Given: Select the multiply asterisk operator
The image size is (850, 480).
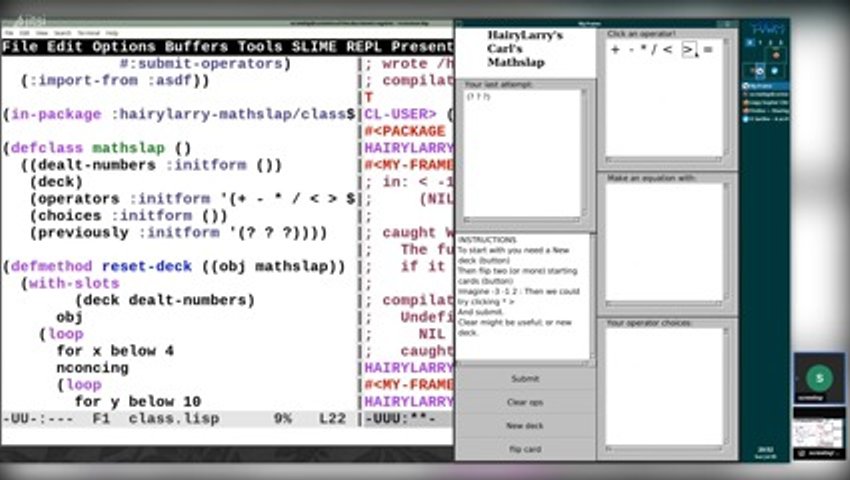Looking at the screenshot, I should [x=643, y=49].
